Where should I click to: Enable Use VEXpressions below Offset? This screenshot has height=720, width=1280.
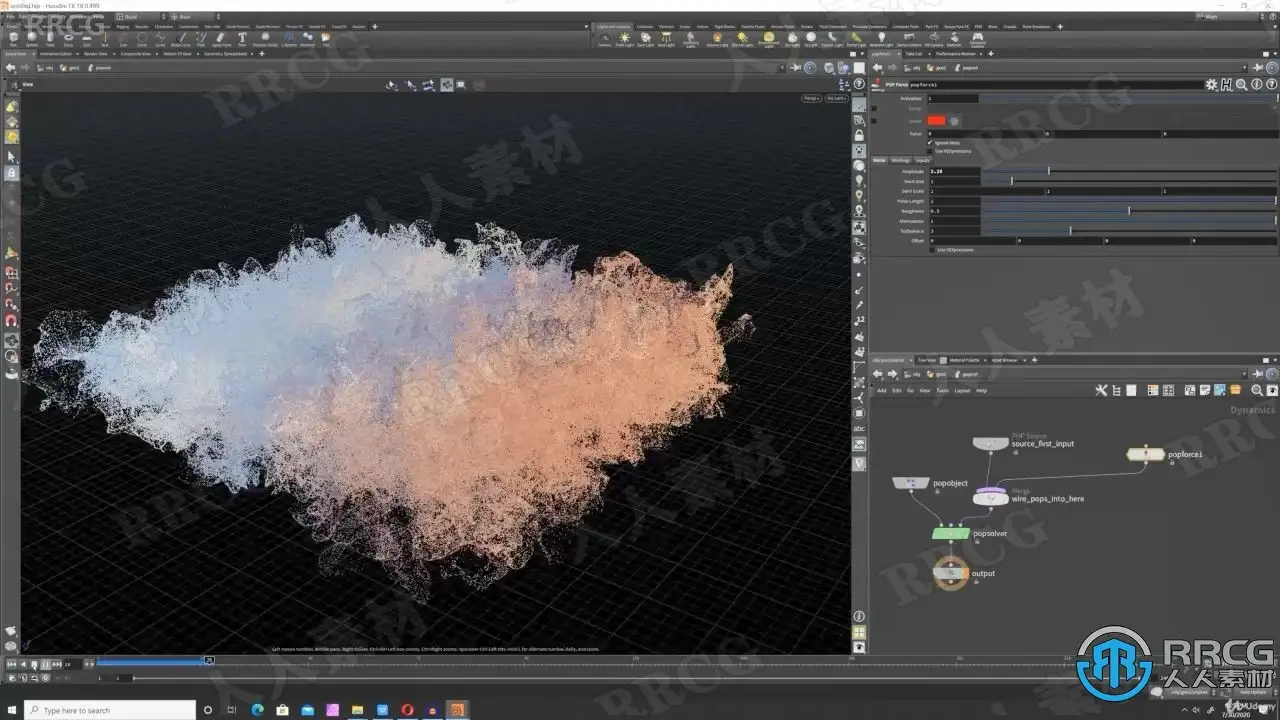point(932,250)
